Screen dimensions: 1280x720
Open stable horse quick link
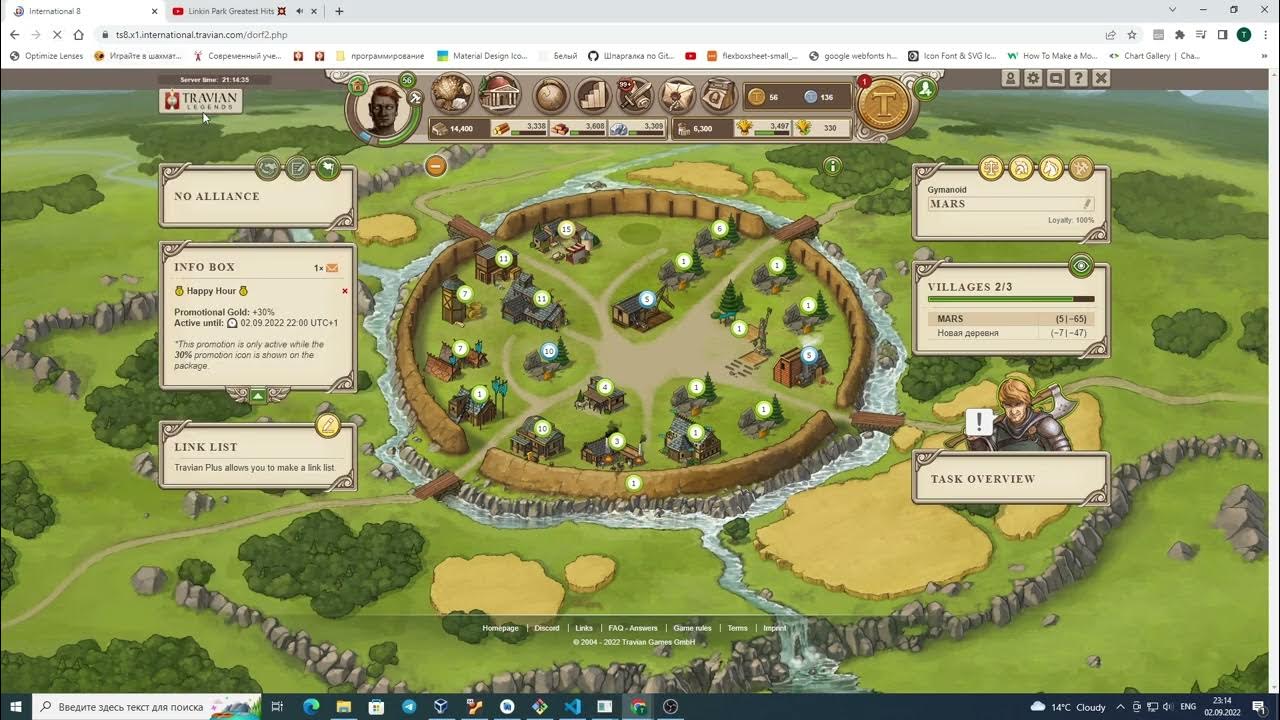1051,168
